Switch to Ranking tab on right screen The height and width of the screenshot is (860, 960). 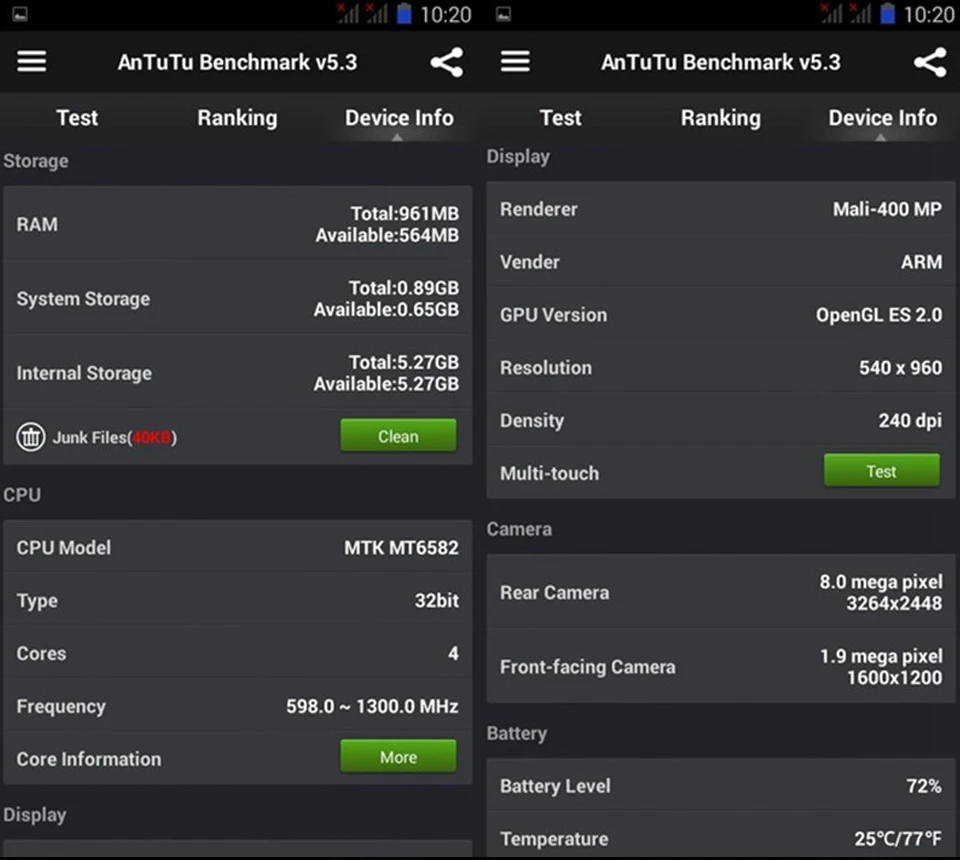(721, 118)
